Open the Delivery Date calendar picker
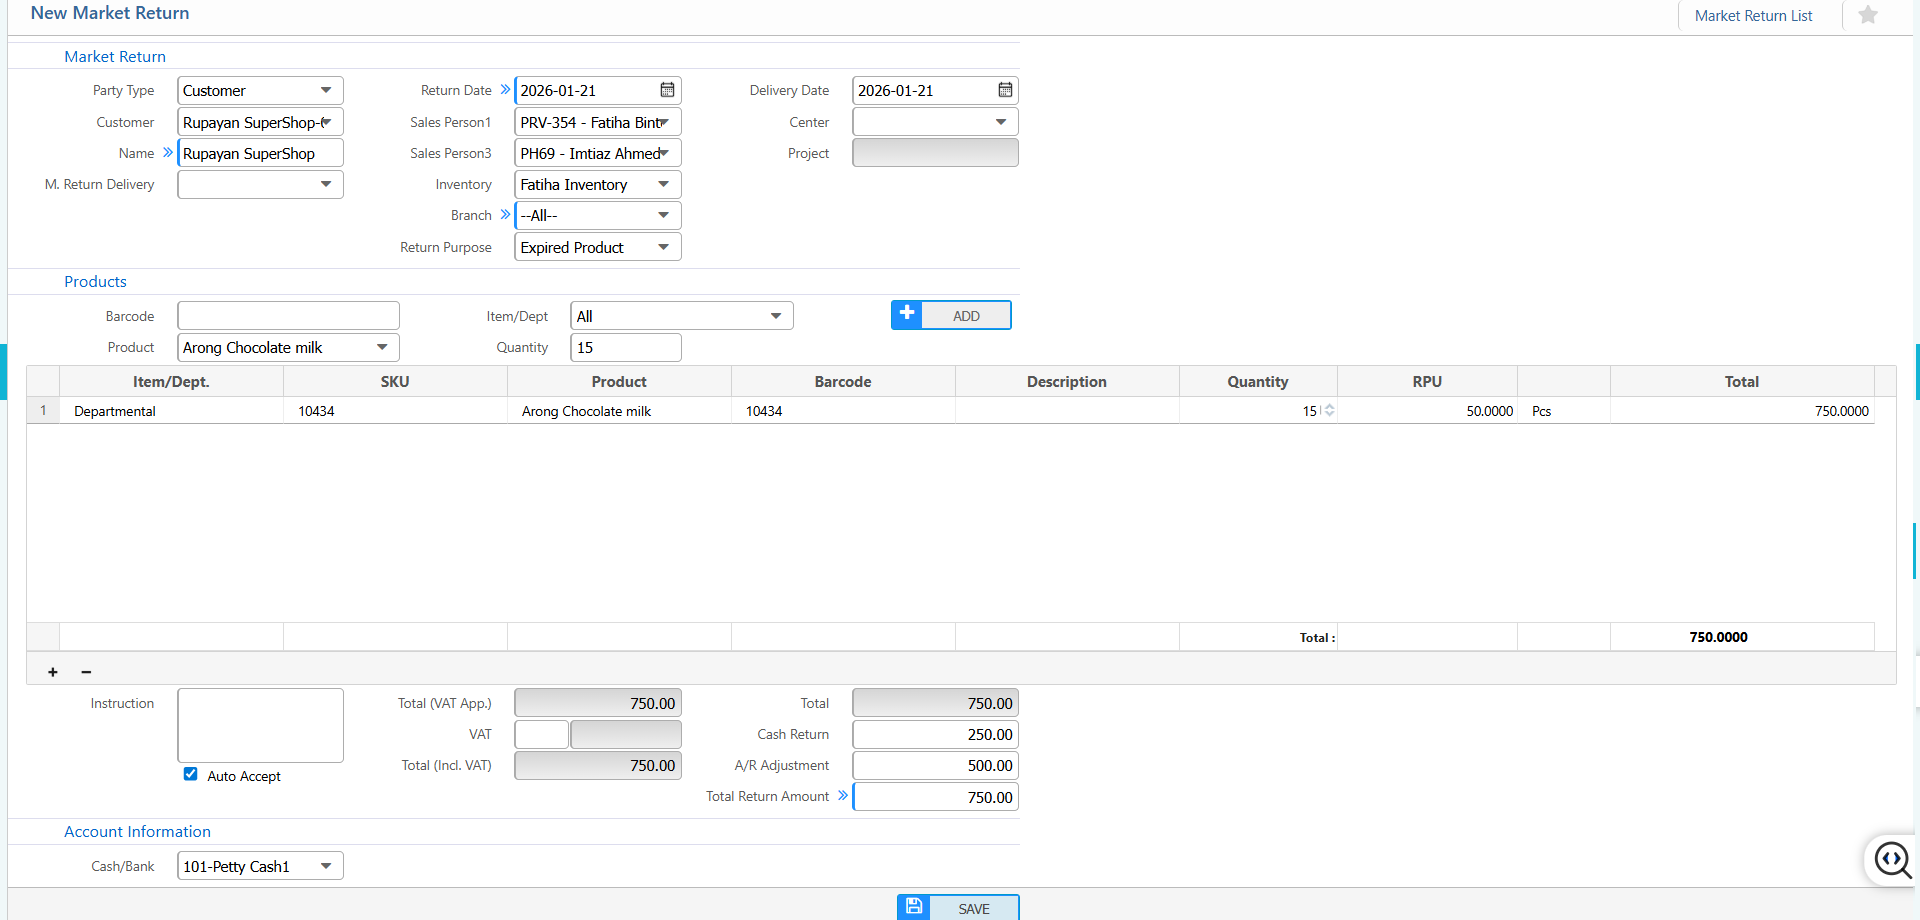This screenshot has width=1920, height=920. coord(1005,90)
